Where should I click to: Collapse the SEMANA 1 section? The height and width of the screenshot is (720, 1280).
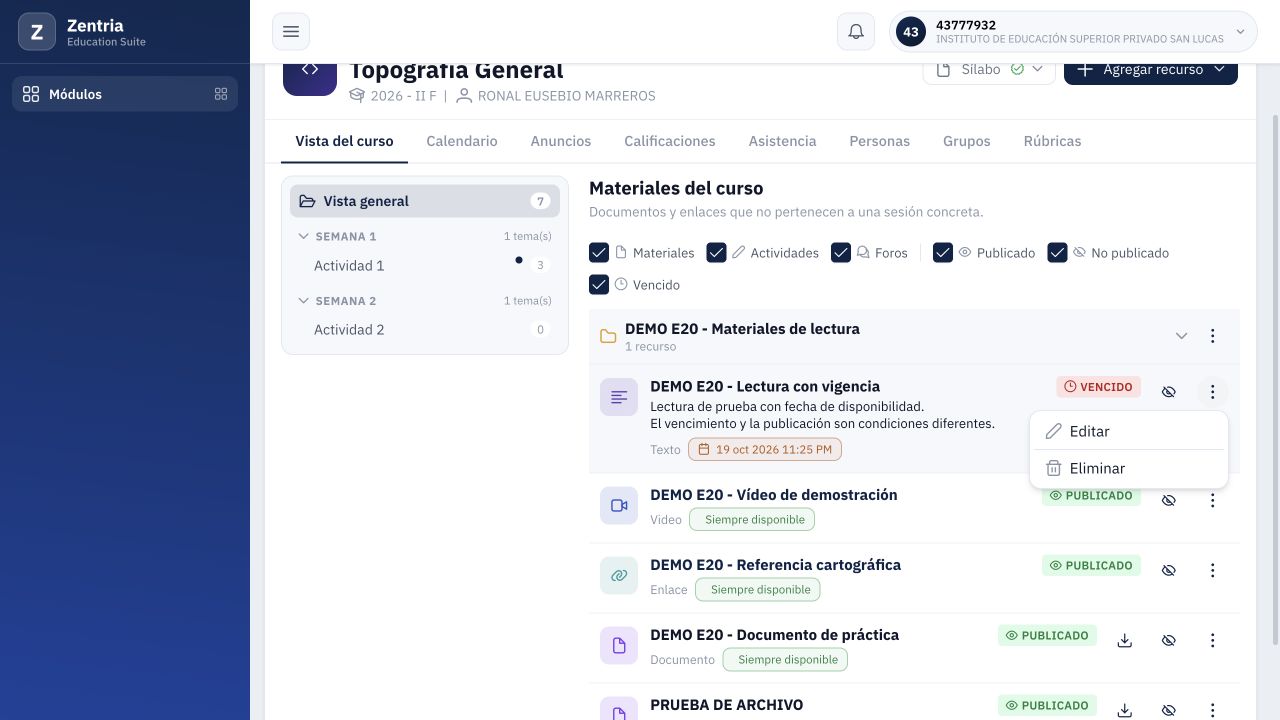(x=304, y=237)
